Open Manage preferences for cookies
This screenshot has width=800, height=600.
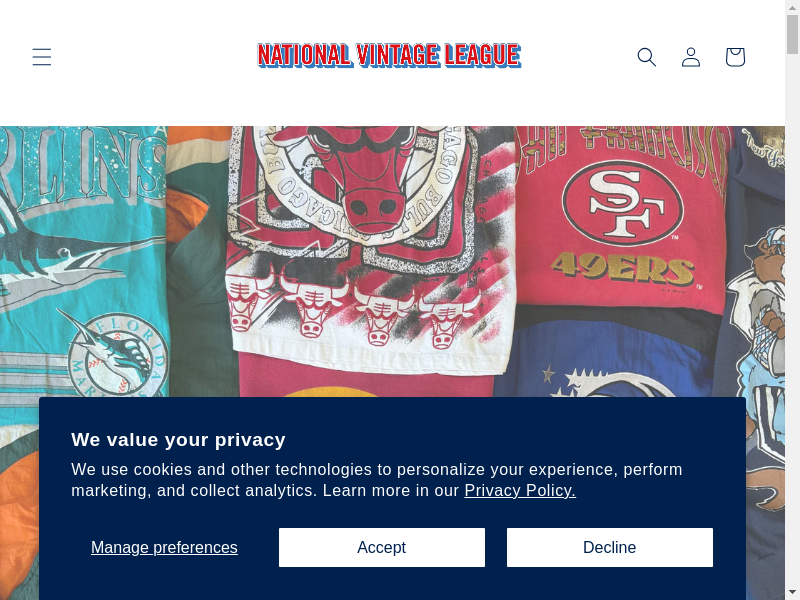(x=164, y=547)
